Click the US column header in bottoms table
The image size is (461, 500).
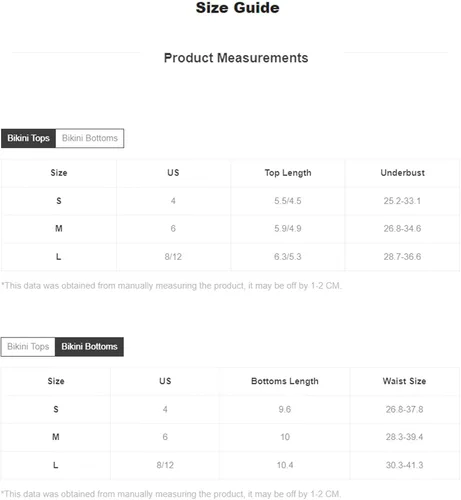pyautogui.click(x=165, y=381)
